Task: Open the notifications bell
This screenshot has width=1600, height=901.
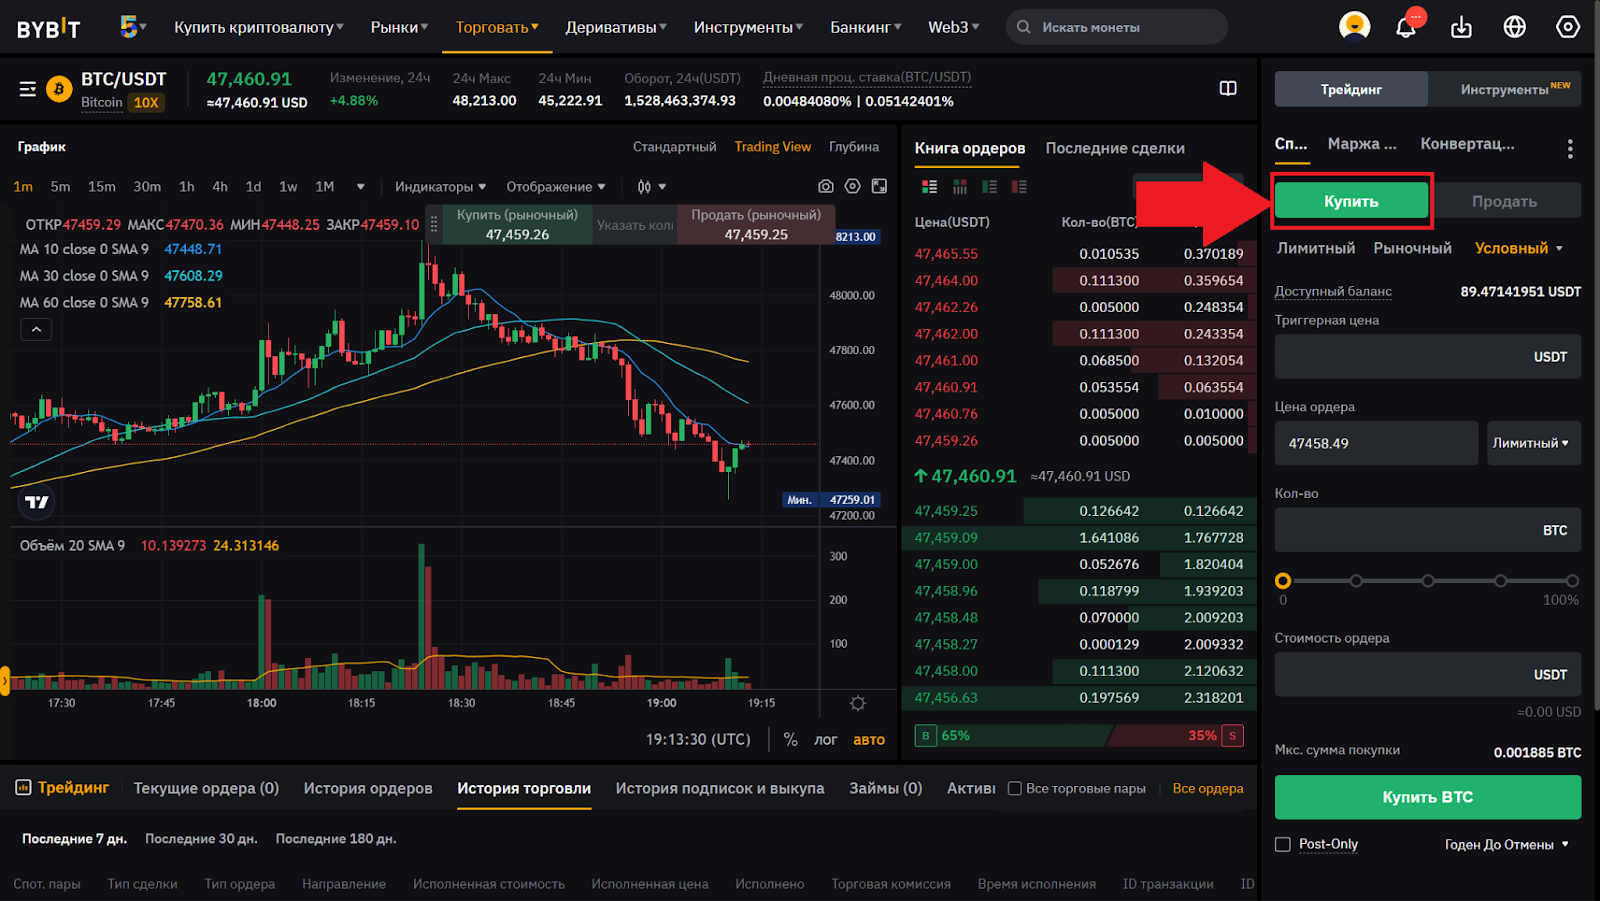Action: pyautogui.click(x=1406, y=26)
